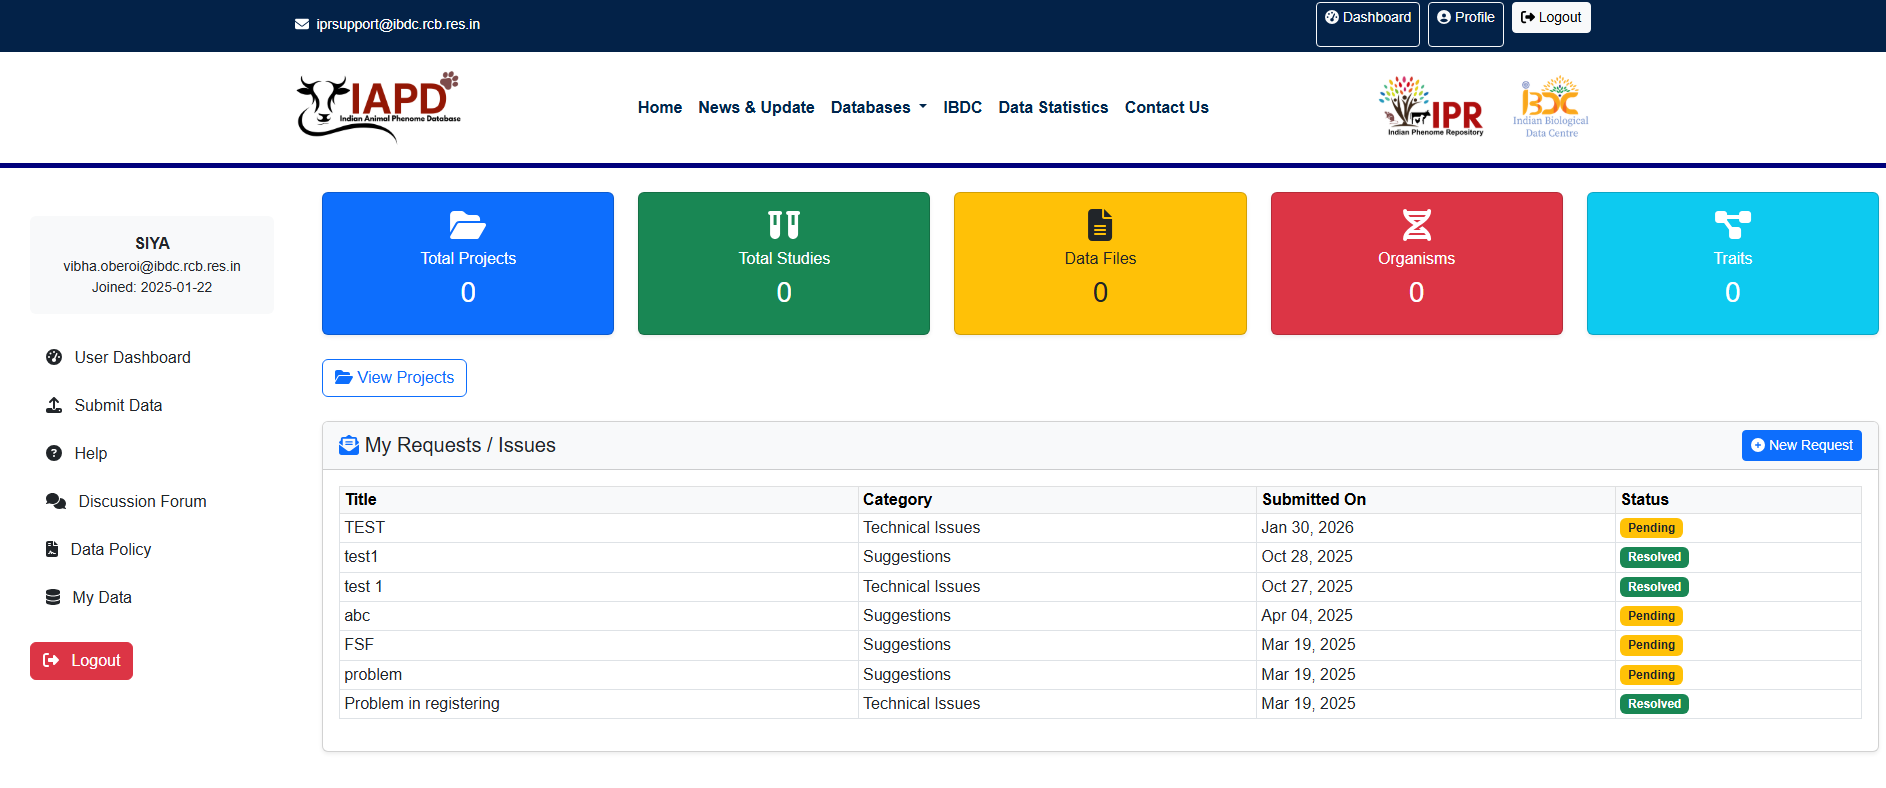1886x788 pixels.
Task: Click the IAPD logo
Action: coord(378,106)
